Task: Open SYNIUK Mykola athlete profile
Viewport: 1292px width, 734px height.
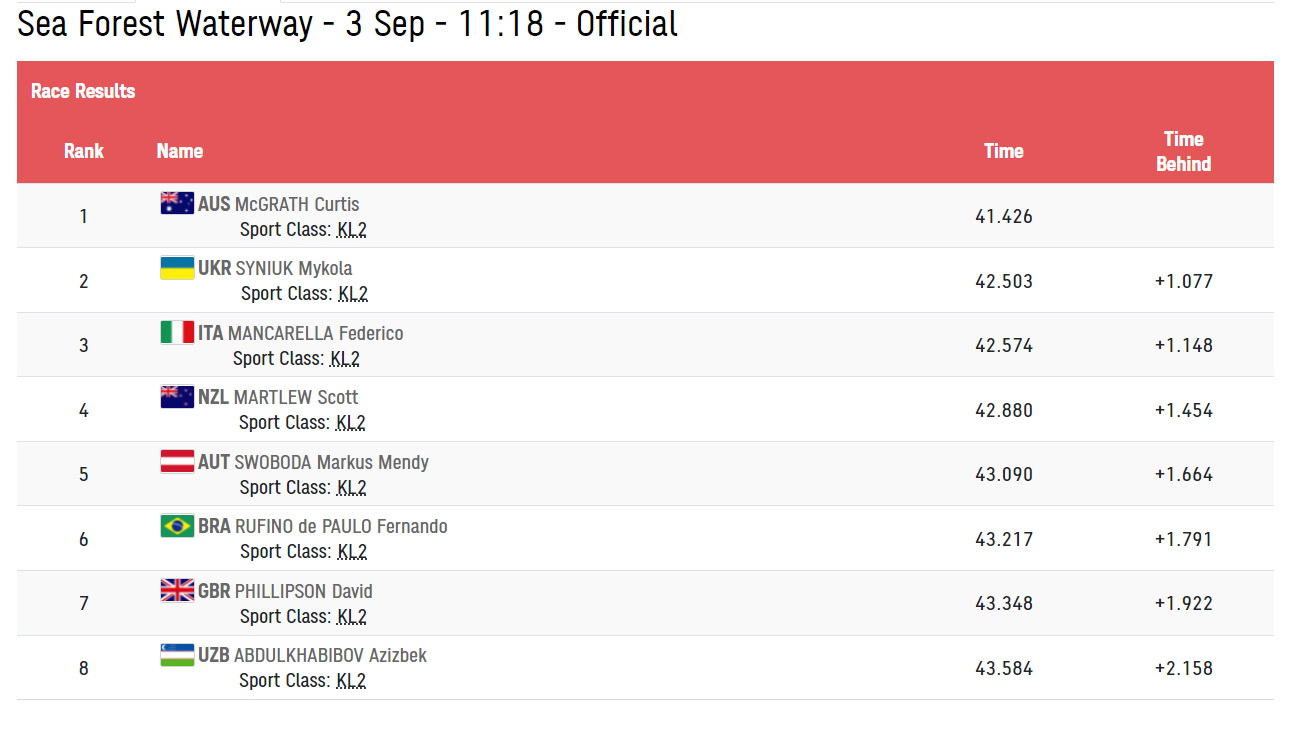Action: 293,268
